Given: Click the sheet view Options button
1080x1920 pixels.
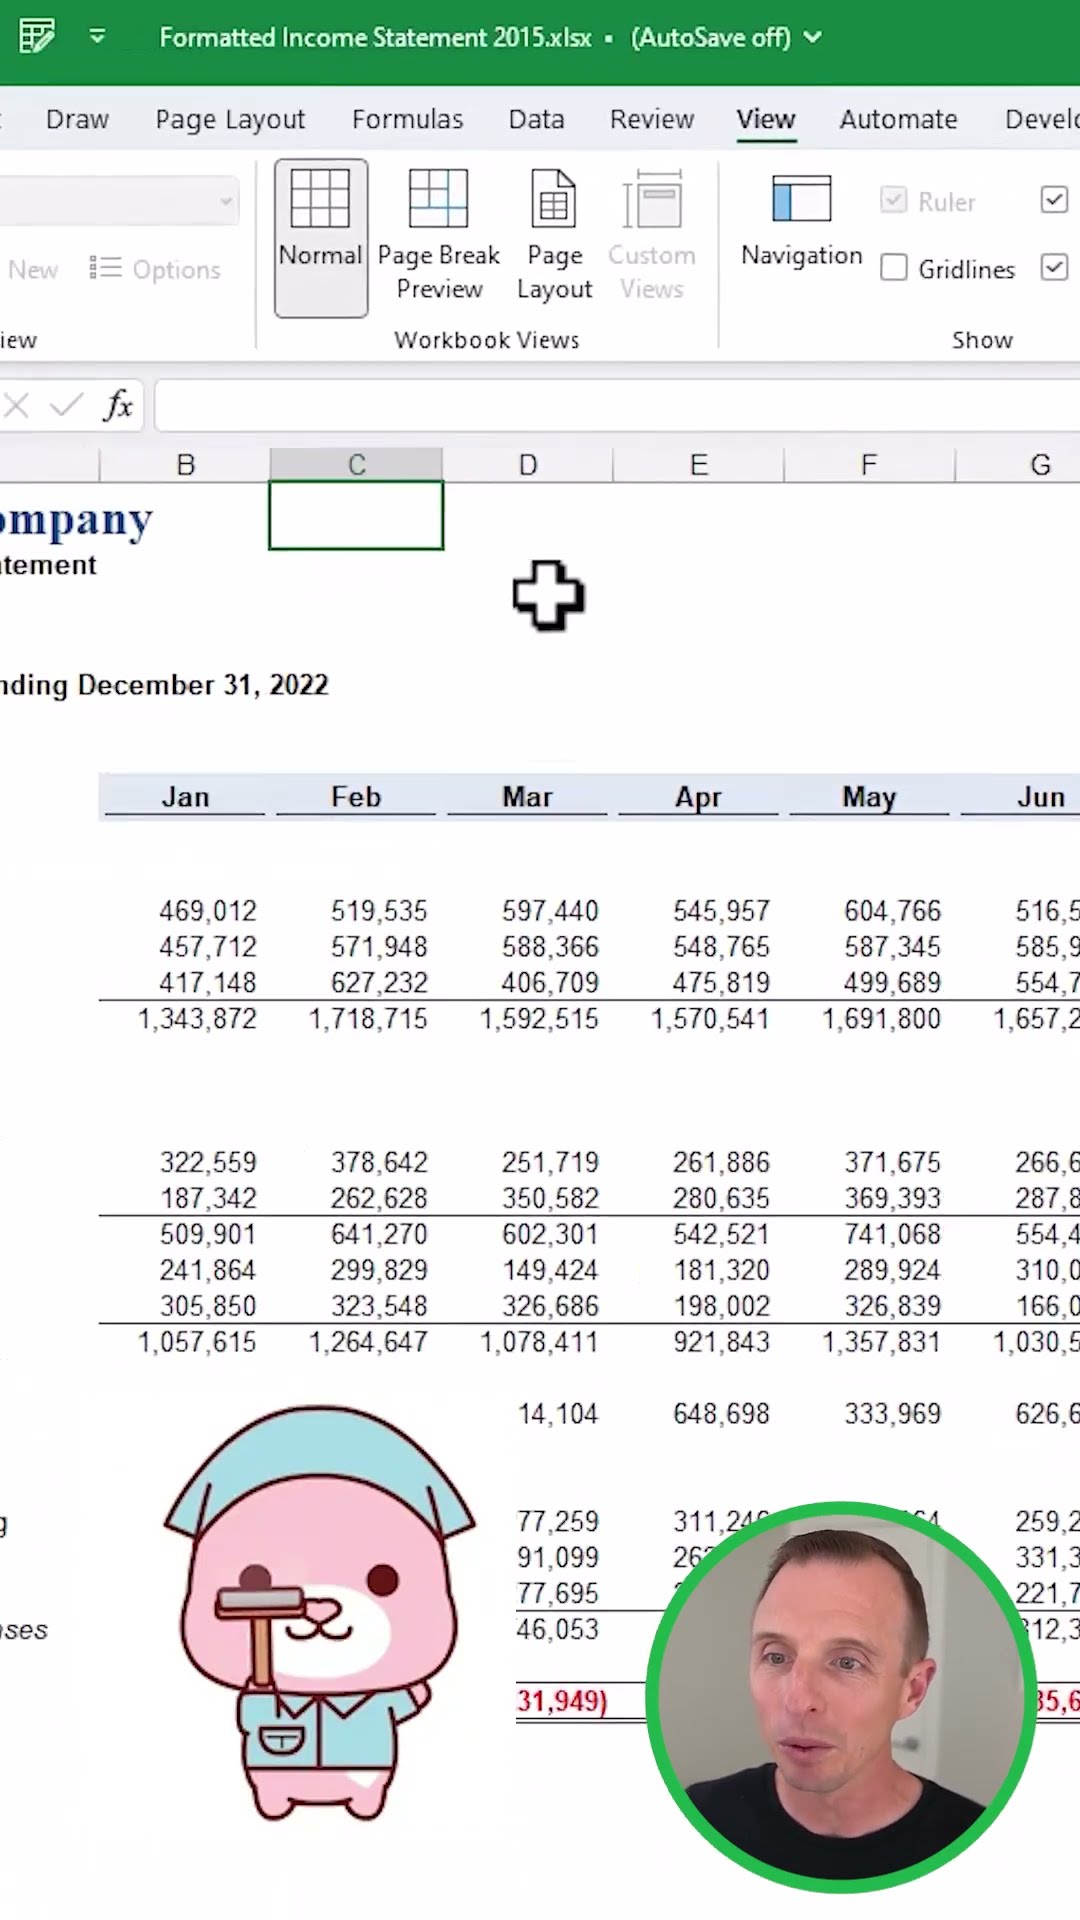Looking at the screenshot, I should pos(155,269).
